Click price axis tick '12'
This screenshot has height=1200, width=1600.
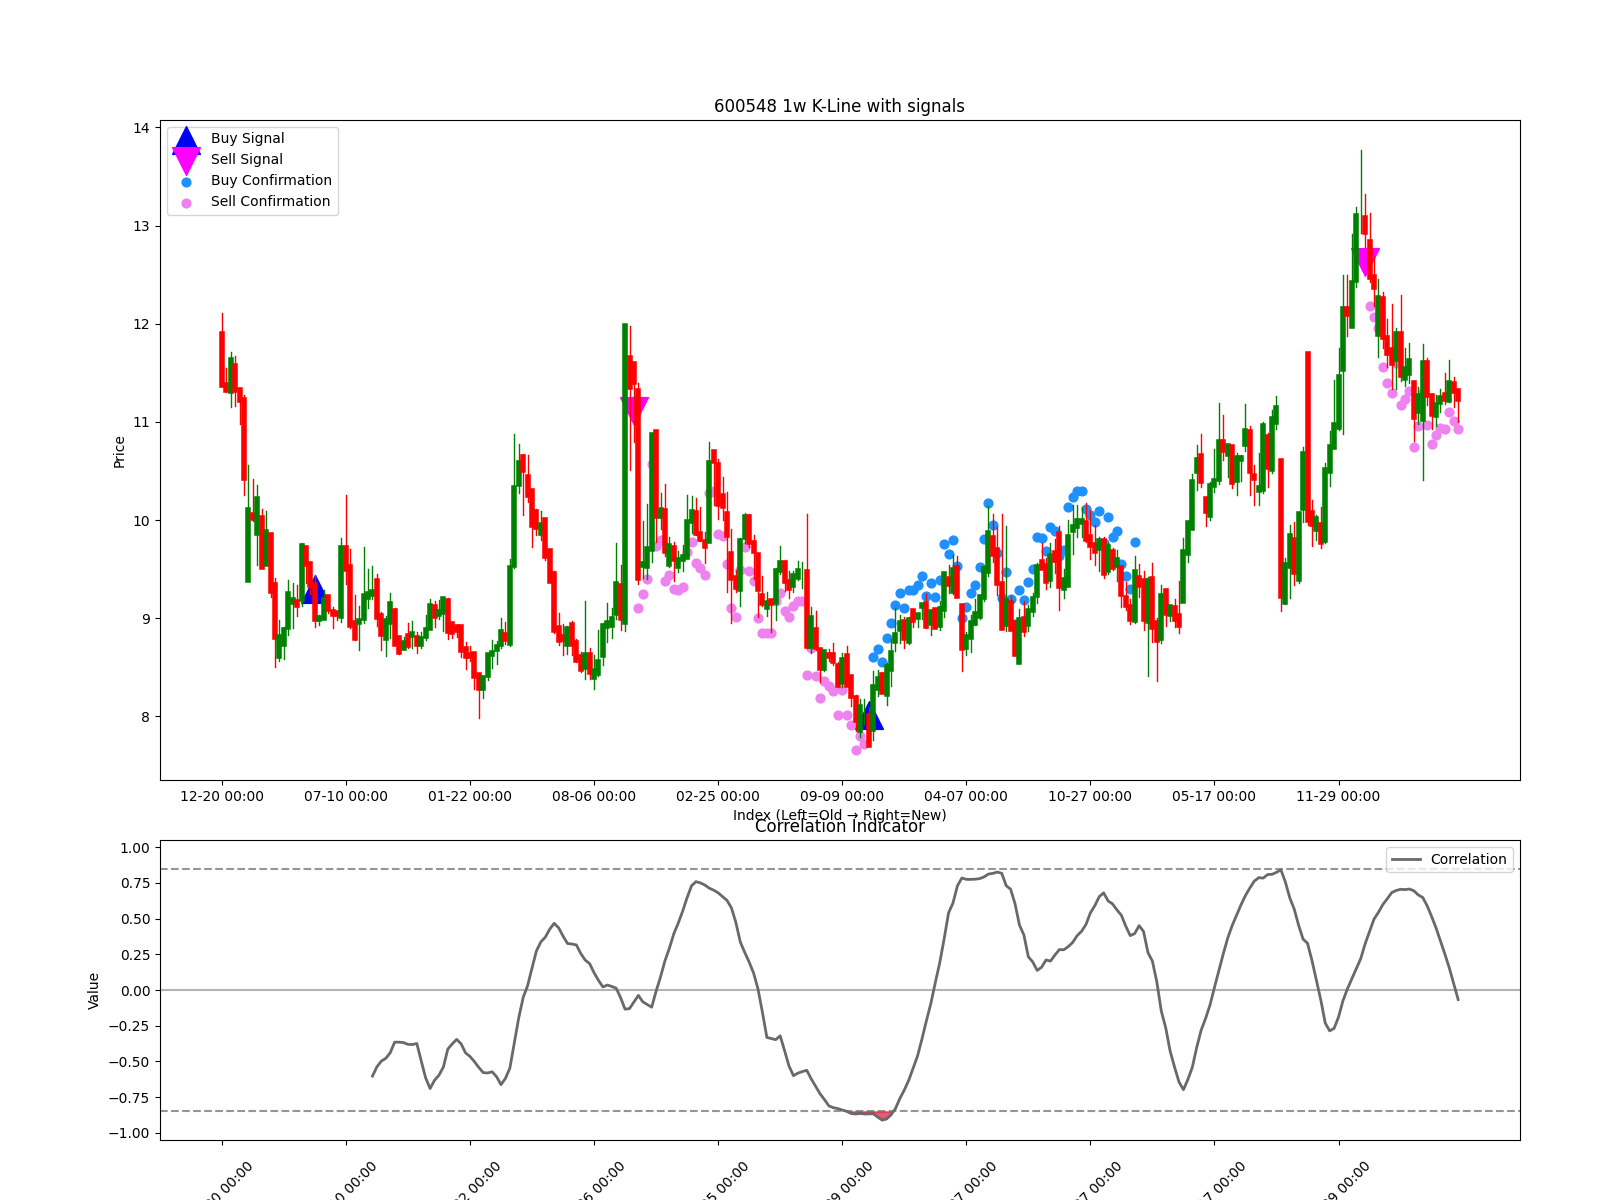click(141, 324)
